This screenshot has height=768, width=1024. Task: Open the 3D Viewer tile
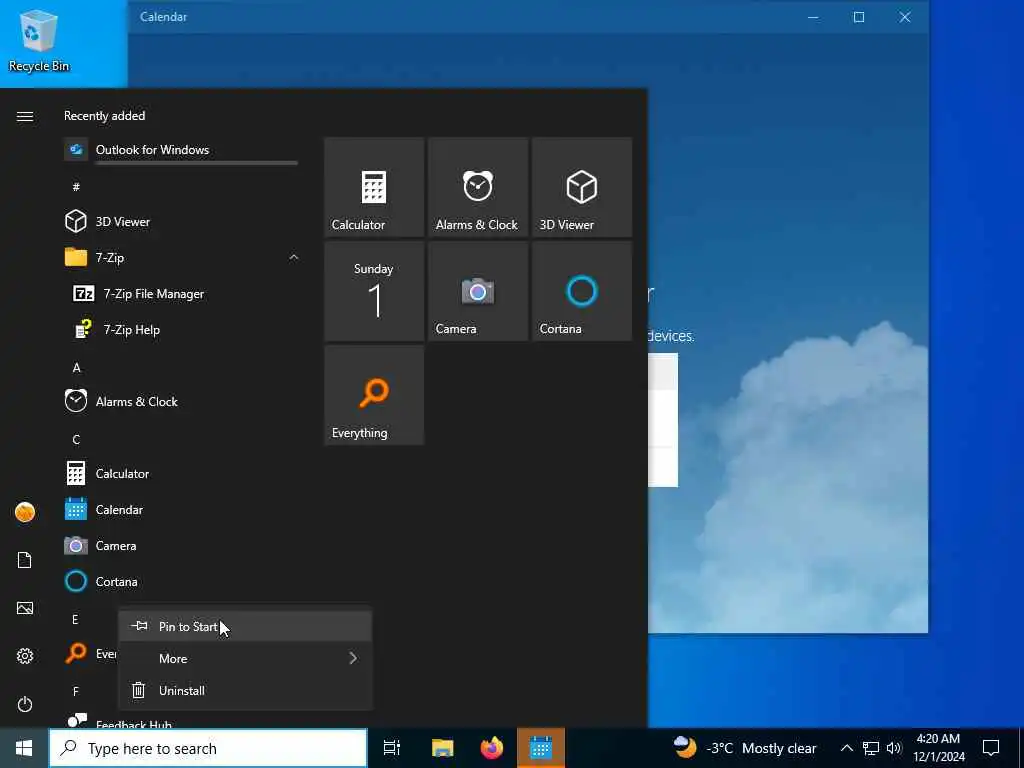click(x=581, y=187)
